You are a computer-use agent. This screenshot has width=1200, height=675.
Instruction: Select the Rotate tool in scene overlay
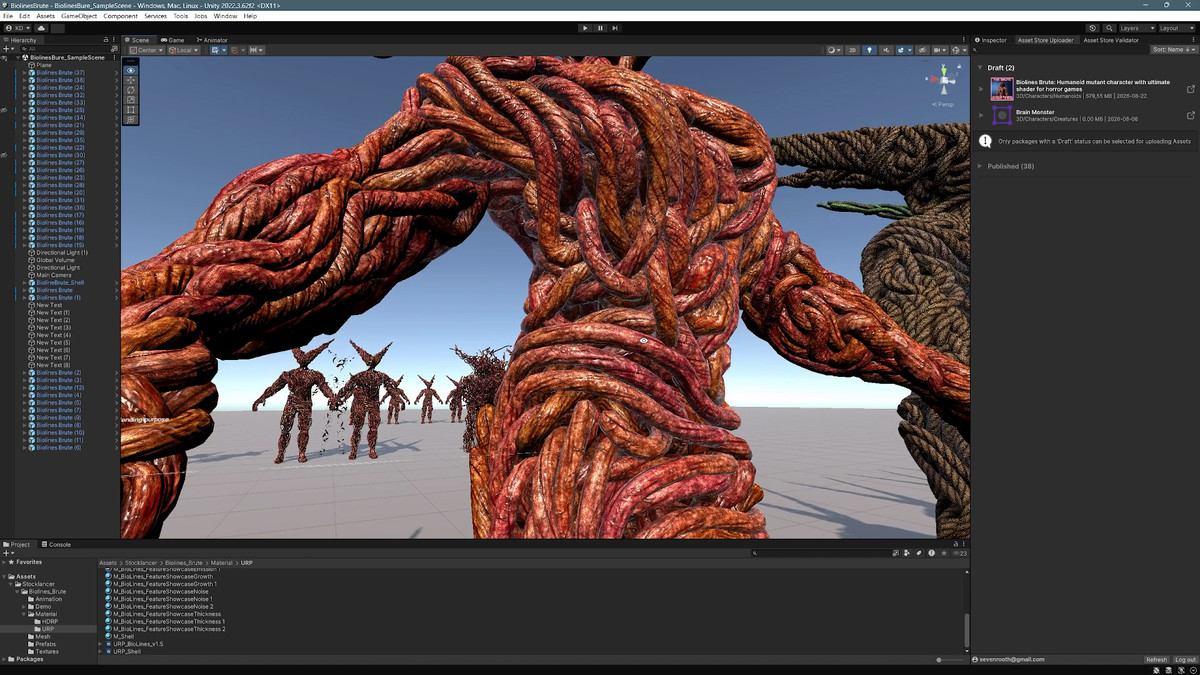pos(131,90)
